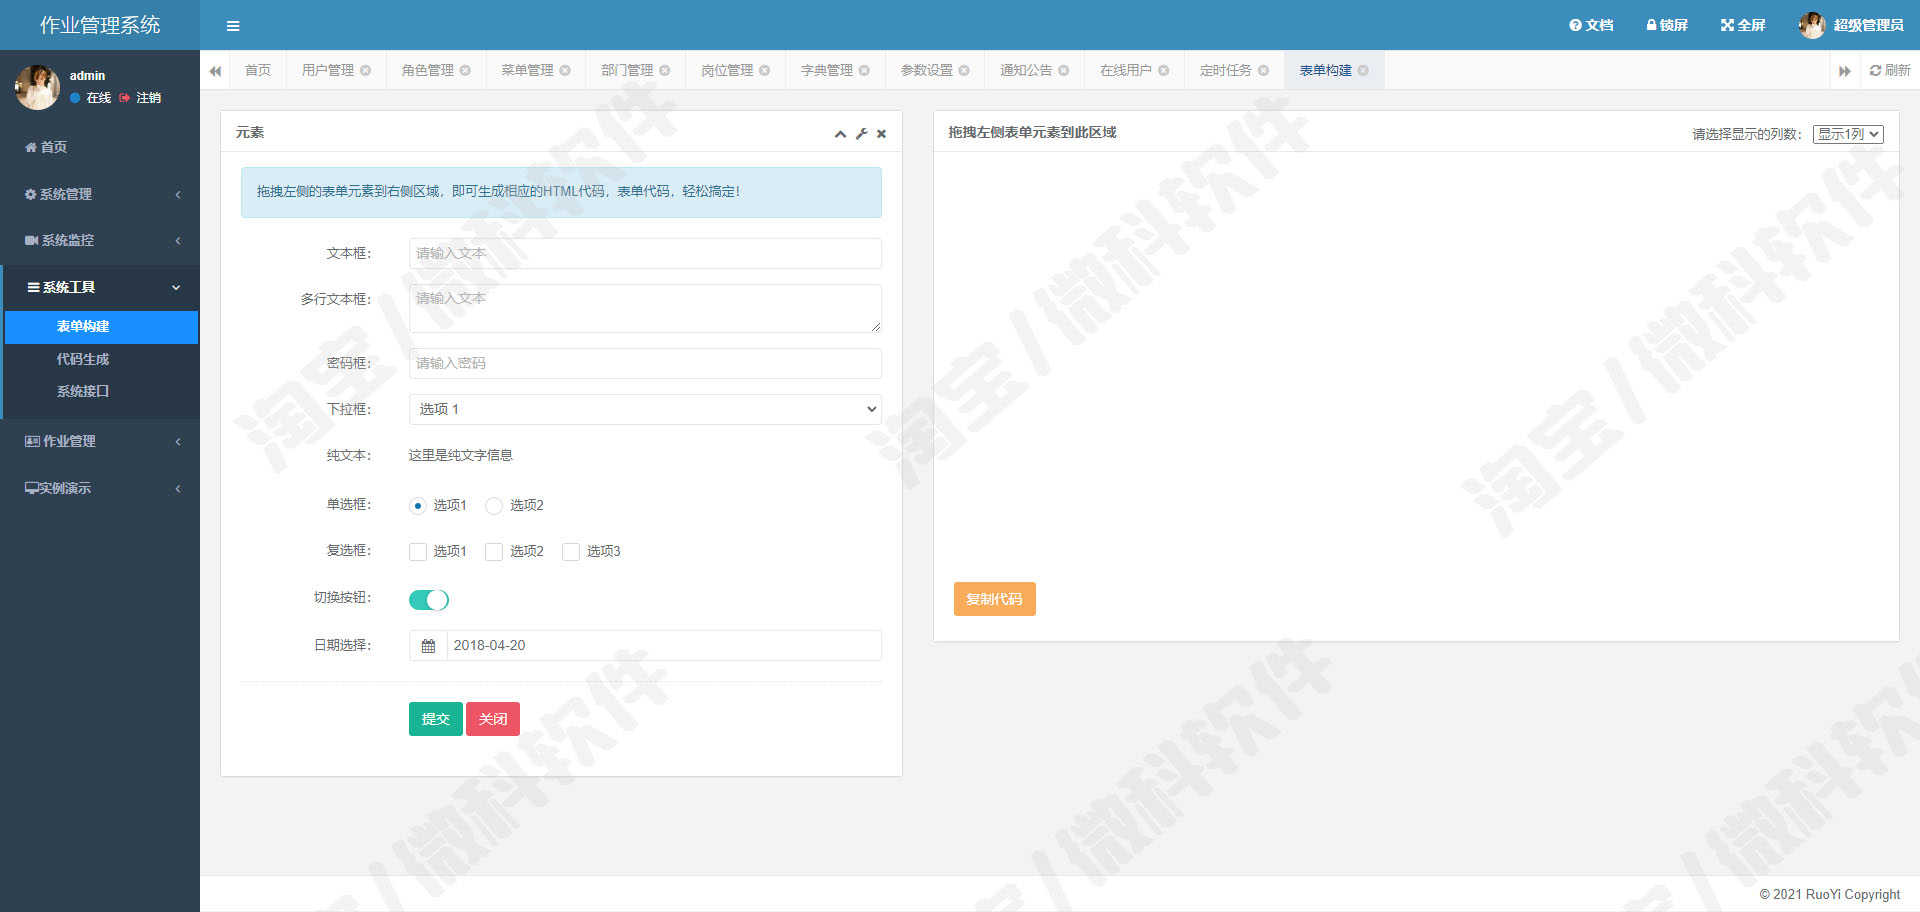
Task: Open 首页 in the sidebar
Action: 100,147
